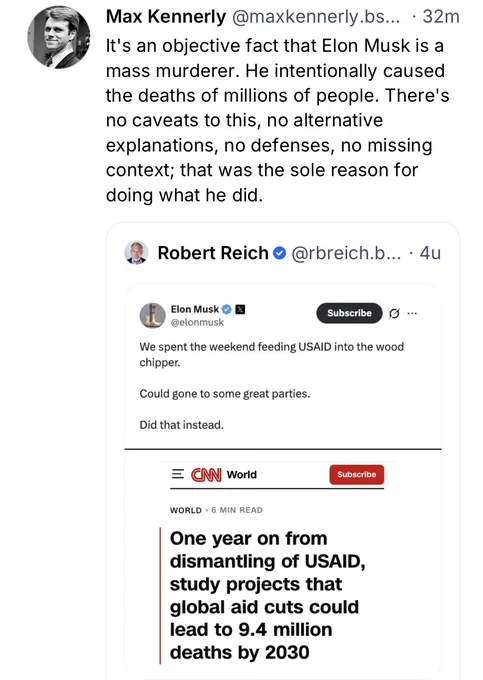Click the red CNN Subscribe button
The height and width of the screenshot is (680, 483).
tap(357, 474)
